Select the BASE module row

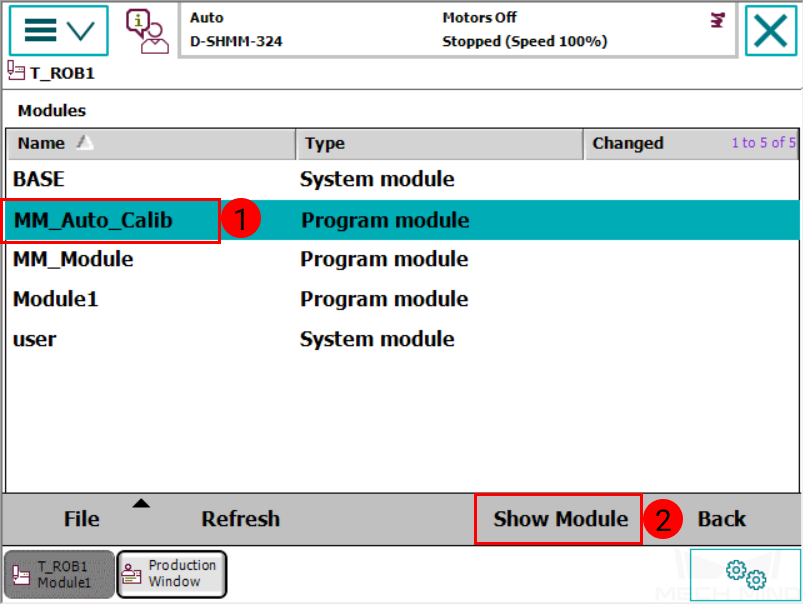(x=403, y=179)
